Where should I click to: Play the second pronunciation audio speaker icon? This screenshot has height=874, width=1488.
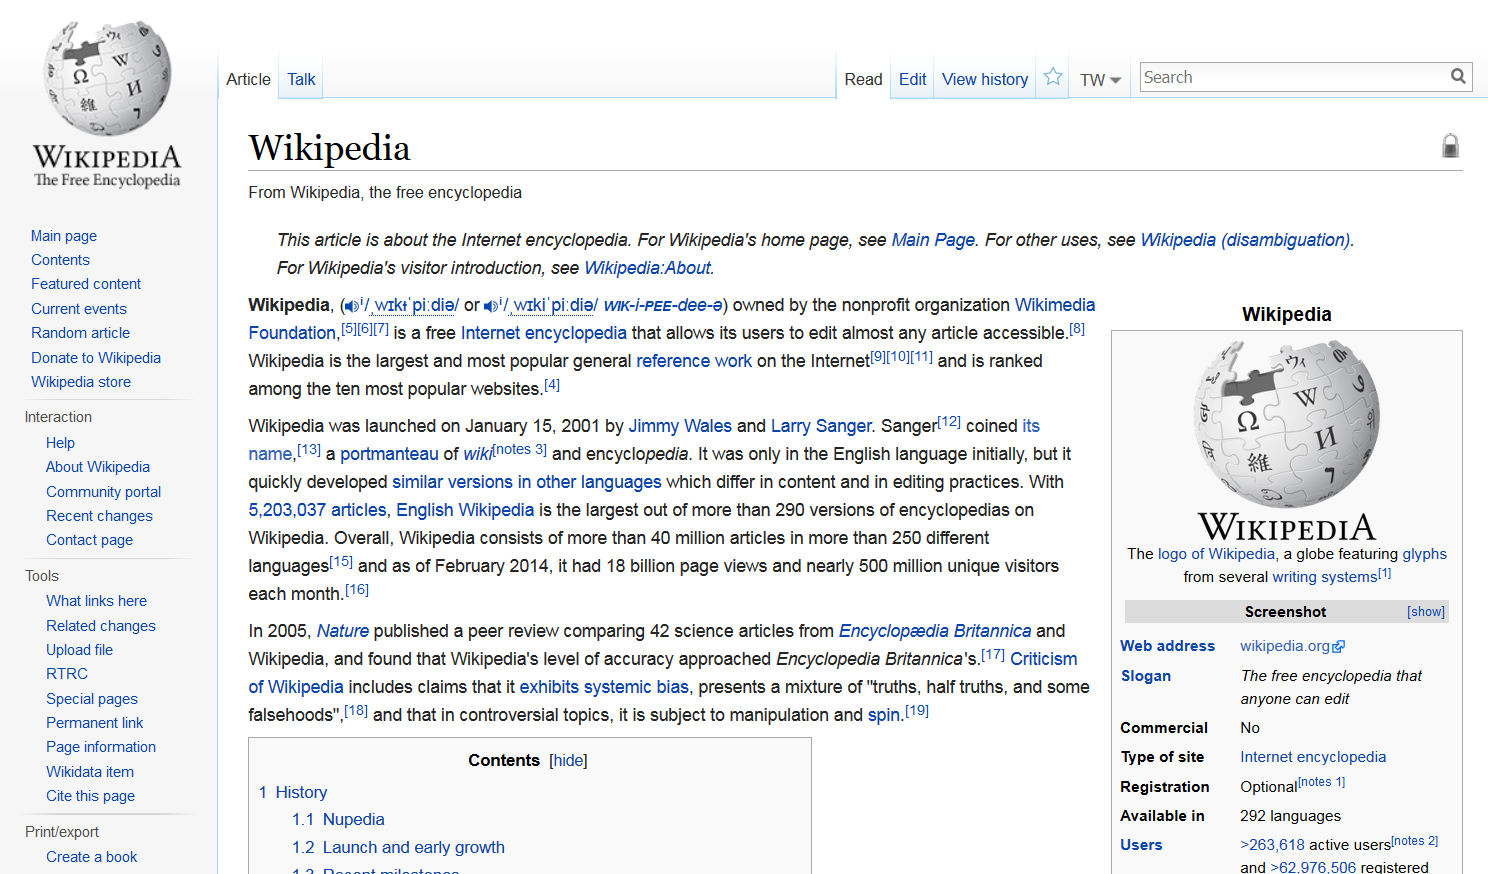[490, 306]
